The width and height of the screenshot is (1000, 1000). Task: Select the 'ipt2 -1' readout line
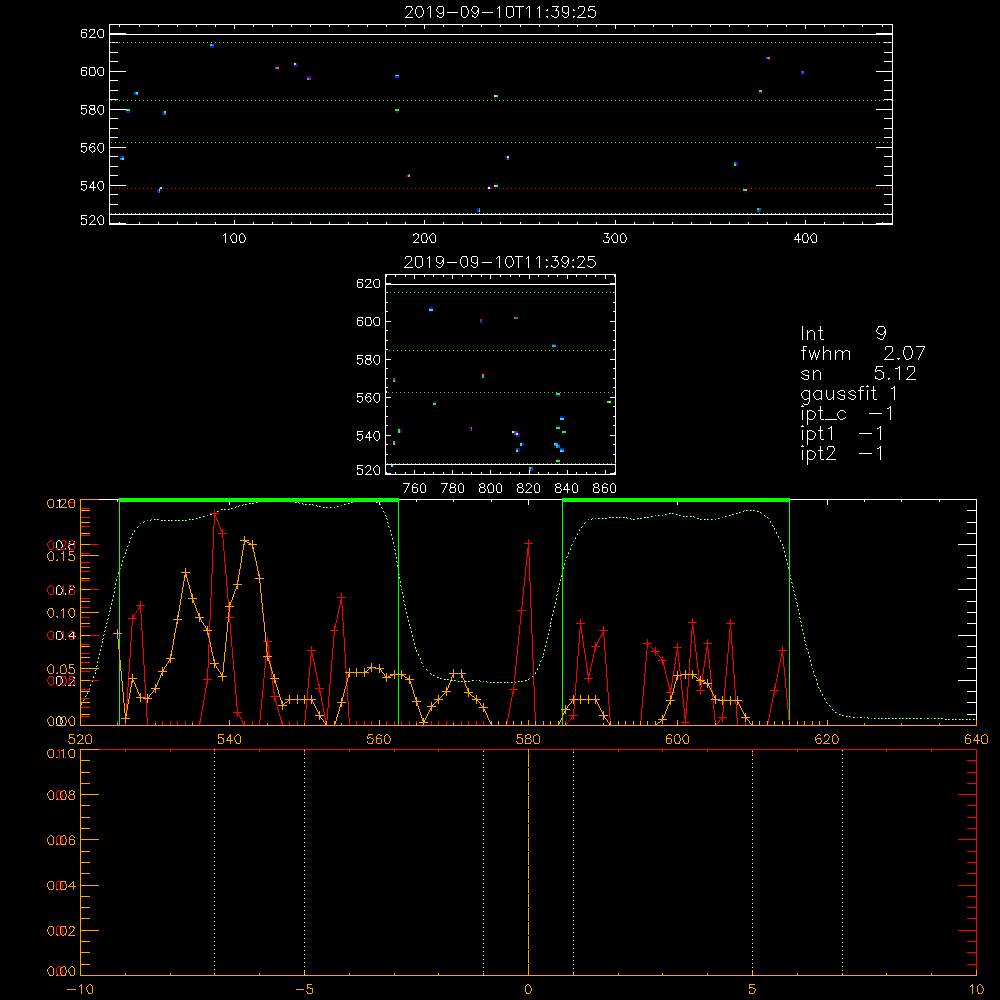tap(842, 453)
